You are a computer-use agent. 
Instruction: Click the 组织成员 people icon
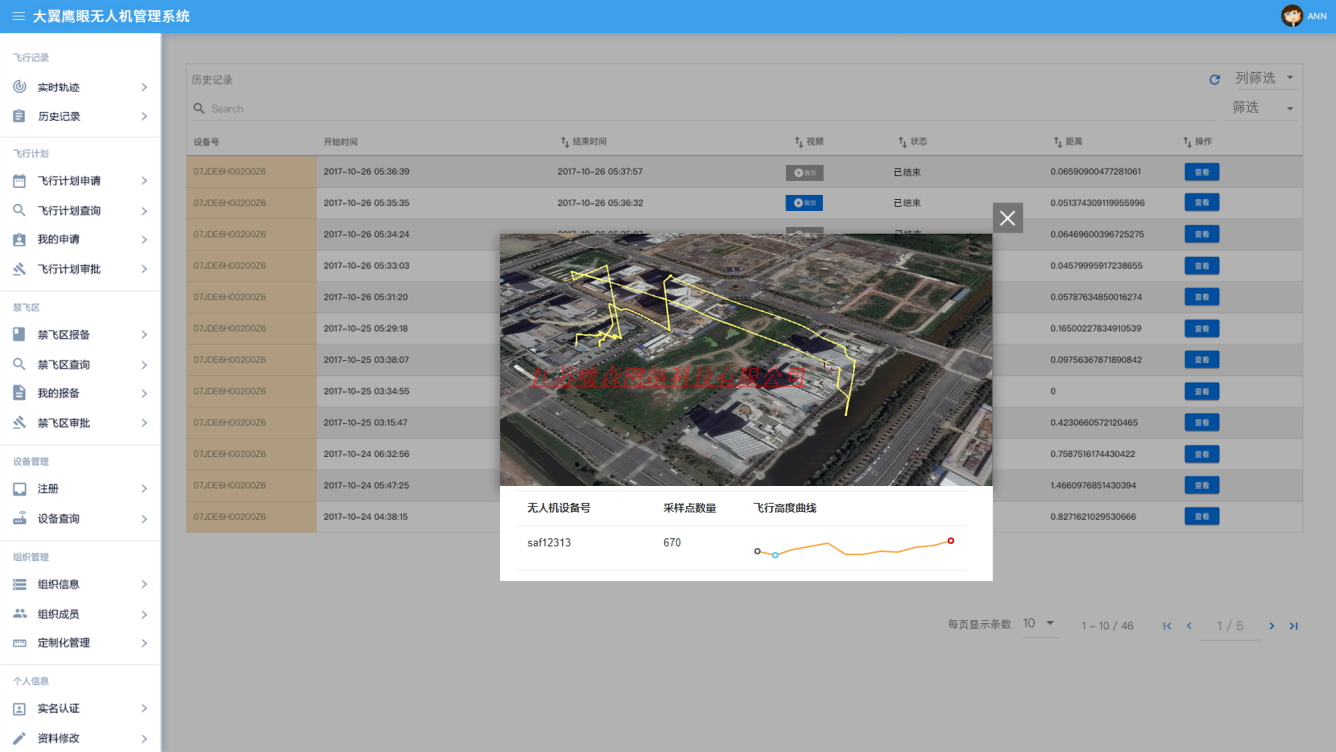pos(19,614)
